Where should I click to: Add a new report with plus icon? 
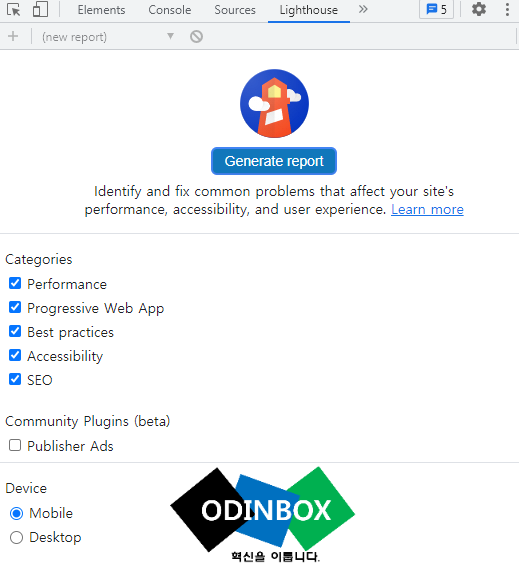tap(13, 36)
